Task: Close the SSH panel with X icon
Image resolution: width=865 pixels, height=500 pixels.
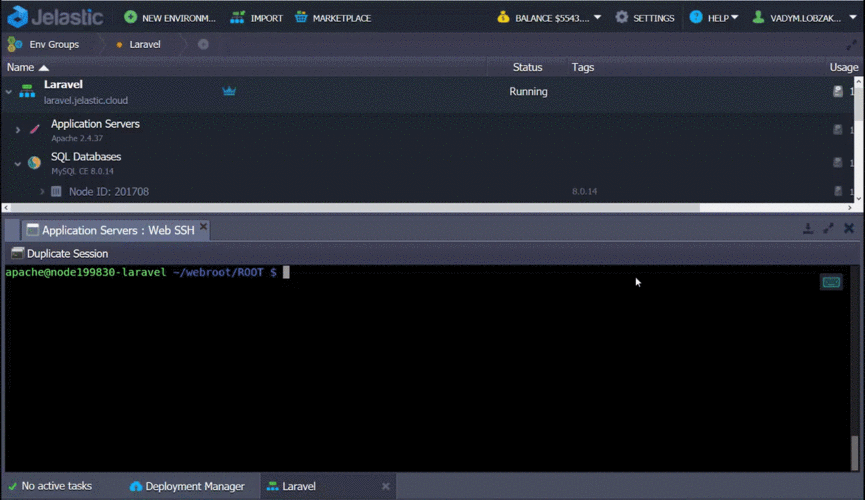Action: point(849,228)
